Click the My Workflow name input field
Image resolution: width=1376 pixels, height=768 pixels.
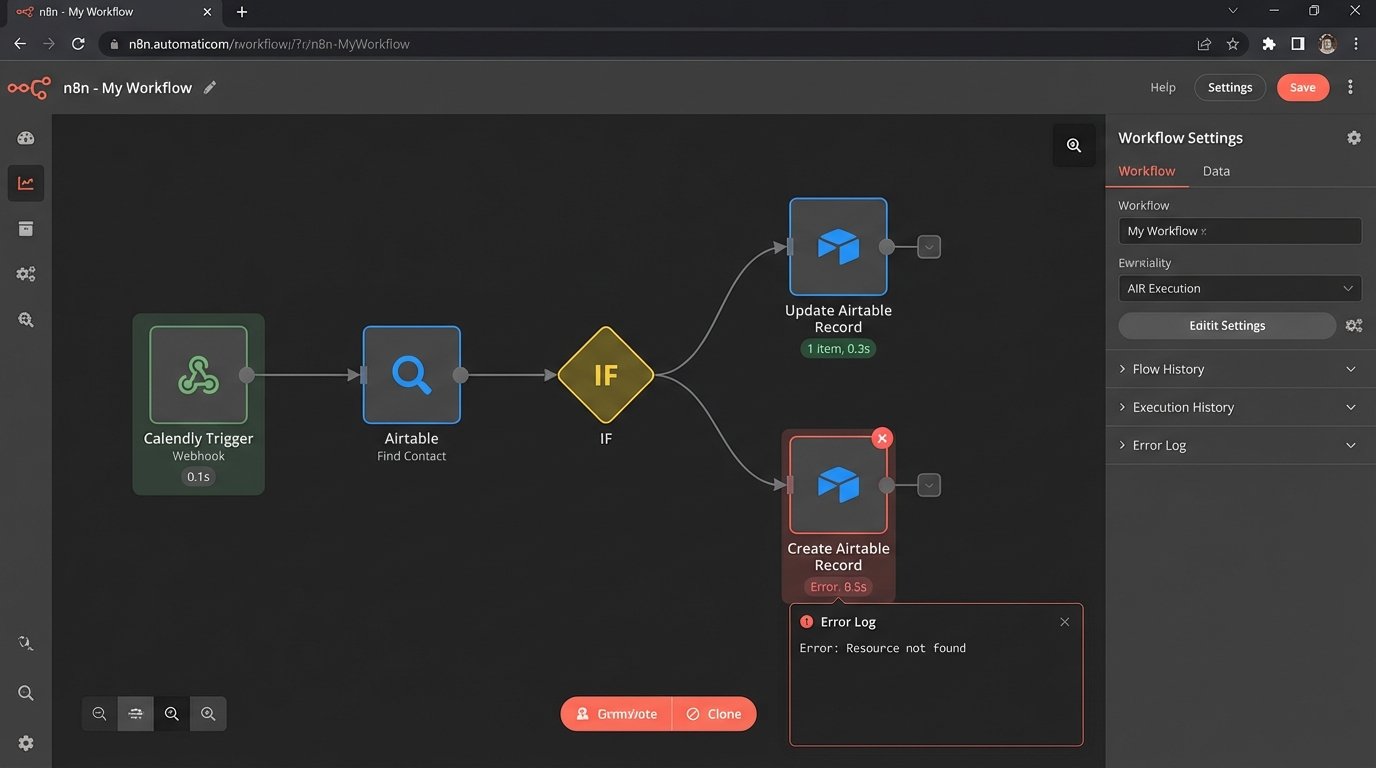point(1239,231)
